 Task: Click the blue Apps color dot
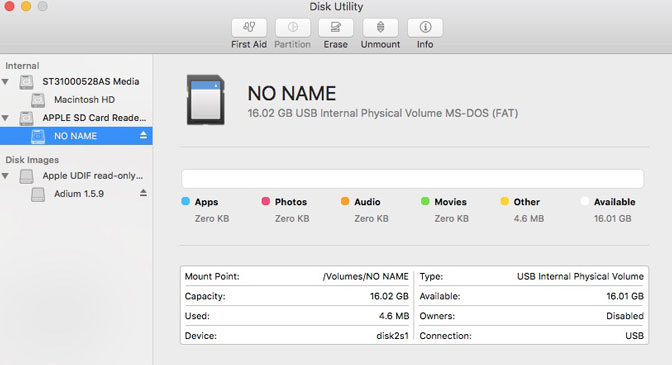coord(185,201)
